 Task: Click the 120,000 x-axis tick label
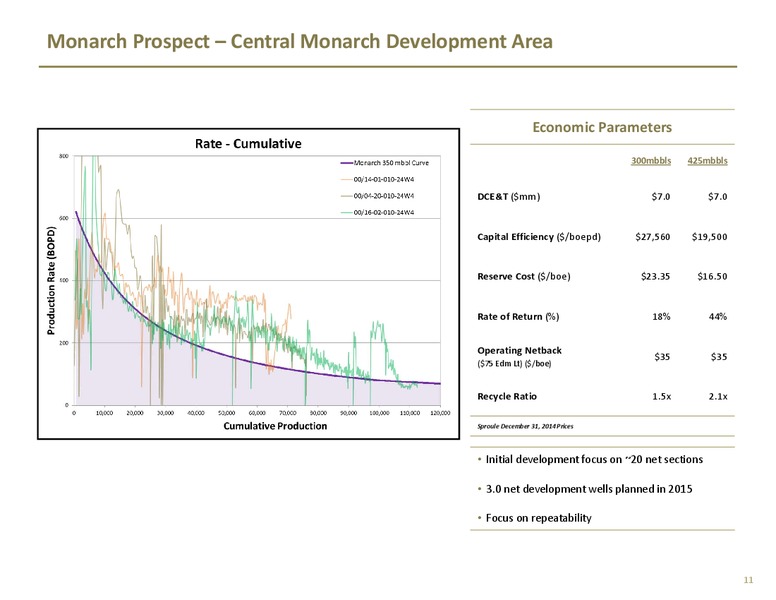tap(440, 413)
